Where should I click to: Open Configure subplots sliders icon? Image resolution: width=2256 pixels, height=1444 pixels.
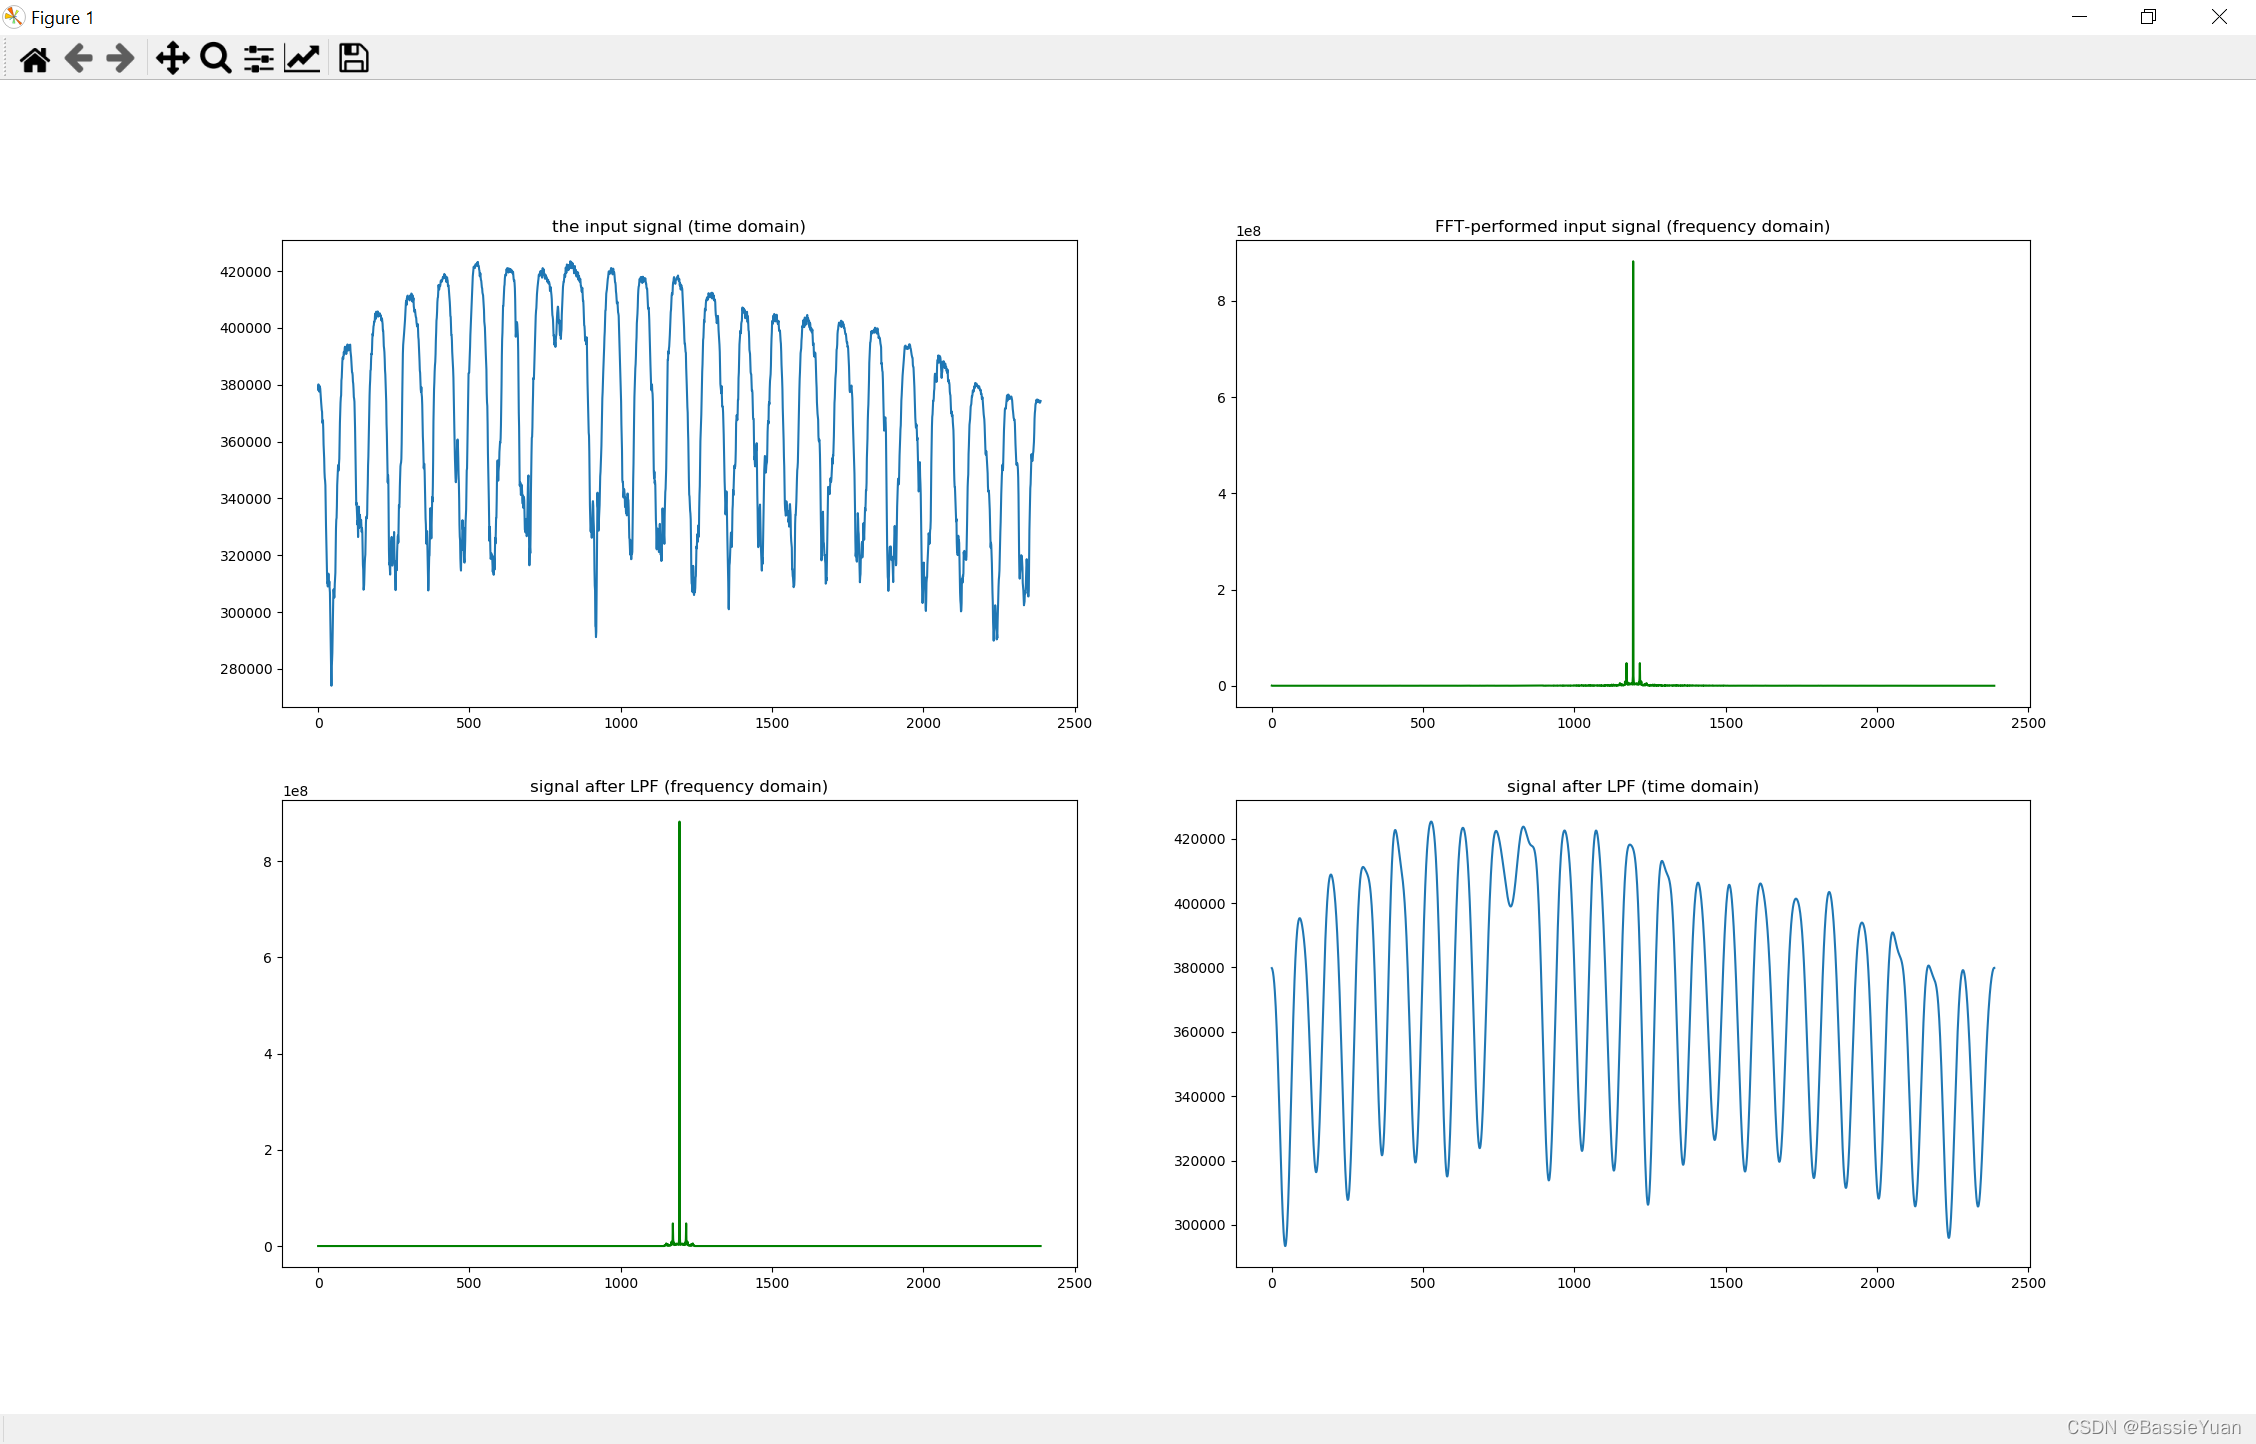coord(258,59)
